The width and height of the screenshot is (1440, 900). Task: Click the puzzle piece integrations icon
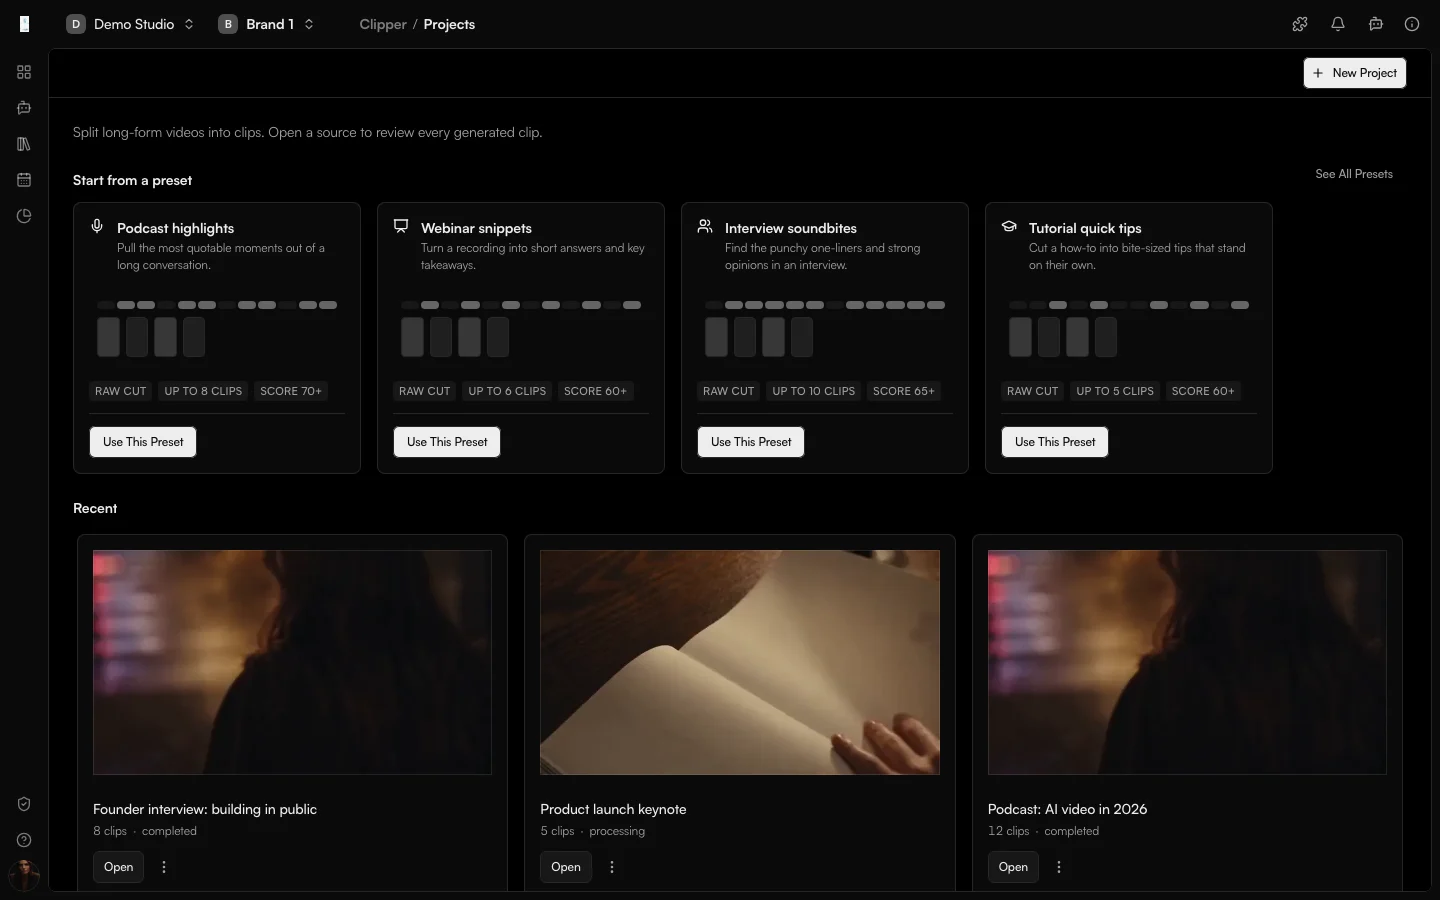tap(1300, 24)
